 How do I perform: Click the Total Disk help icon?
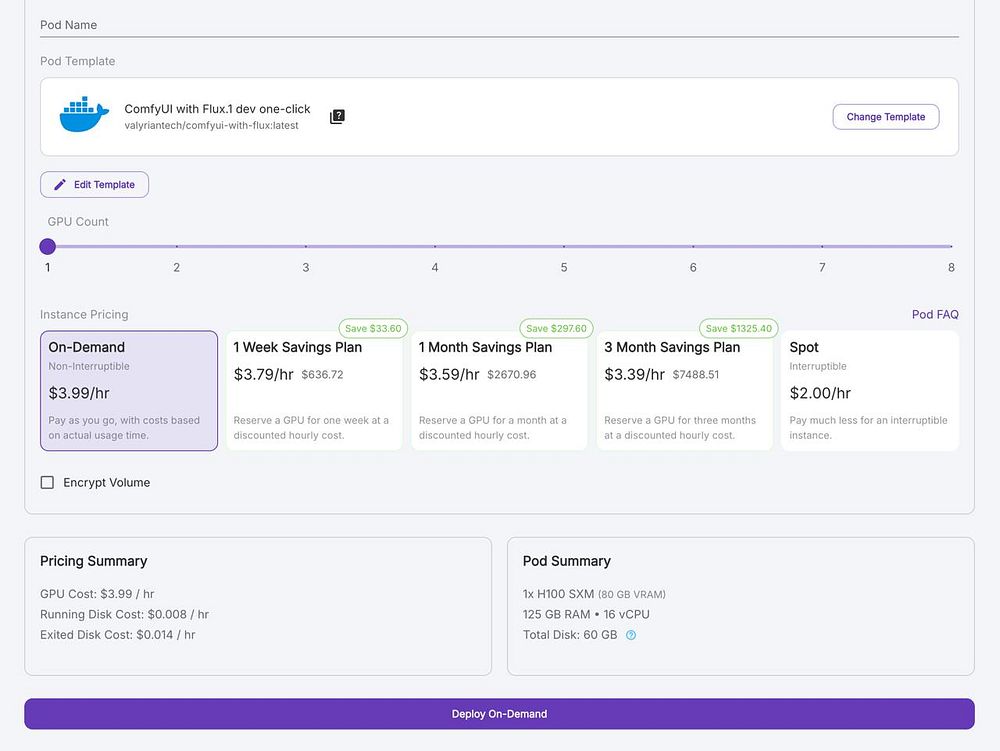631,635
